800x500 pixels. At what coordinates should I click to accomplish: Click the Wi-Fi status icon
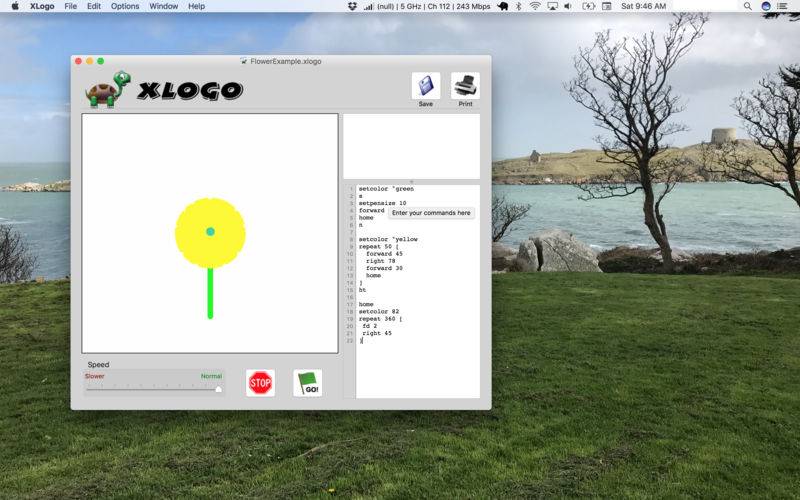tap(535, 6)
